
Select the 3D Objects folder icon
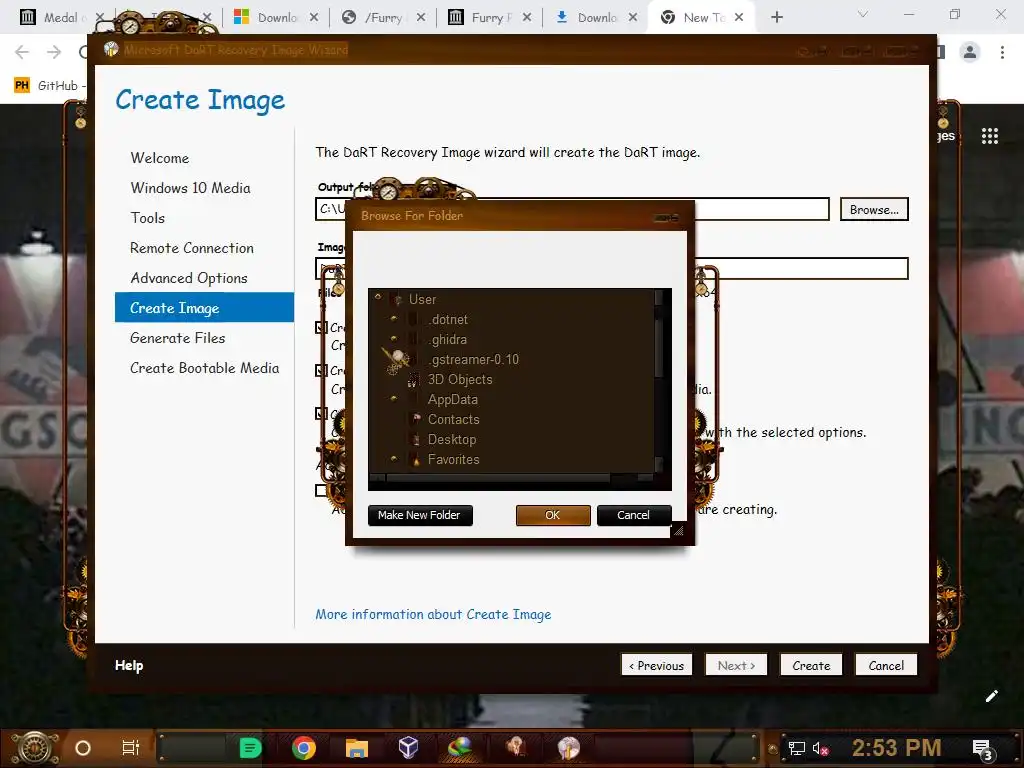[413, 379]
